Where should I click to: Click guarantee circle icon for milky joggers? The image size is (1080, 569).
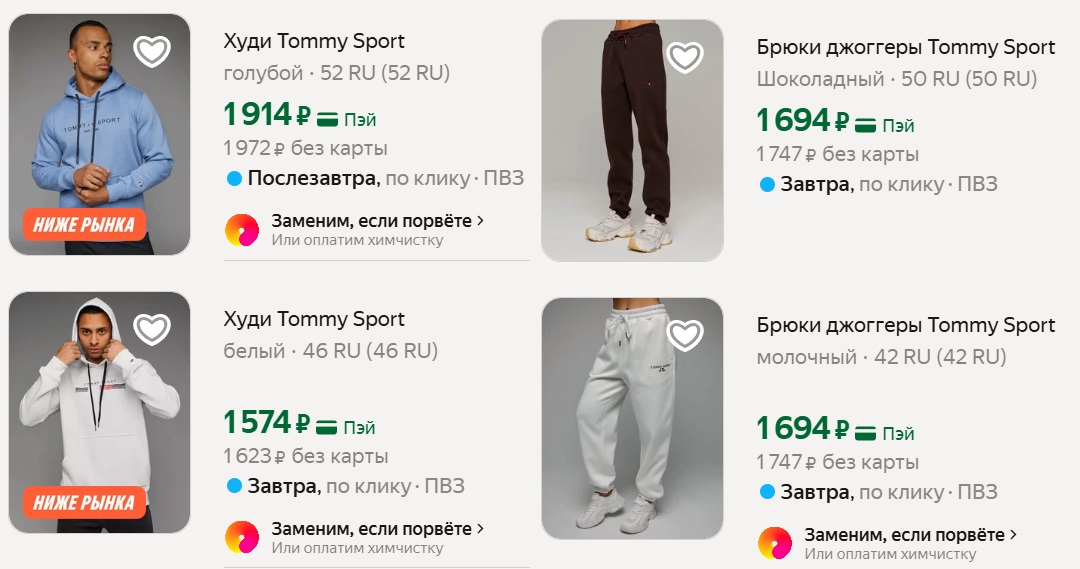pyautogui.click(x=775, y=543)
